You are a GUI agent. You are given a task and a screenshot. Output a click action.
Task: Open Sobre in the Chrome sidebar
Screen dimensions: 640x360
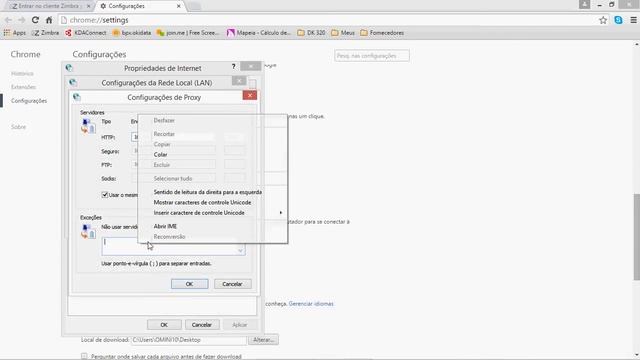[18, 127]
